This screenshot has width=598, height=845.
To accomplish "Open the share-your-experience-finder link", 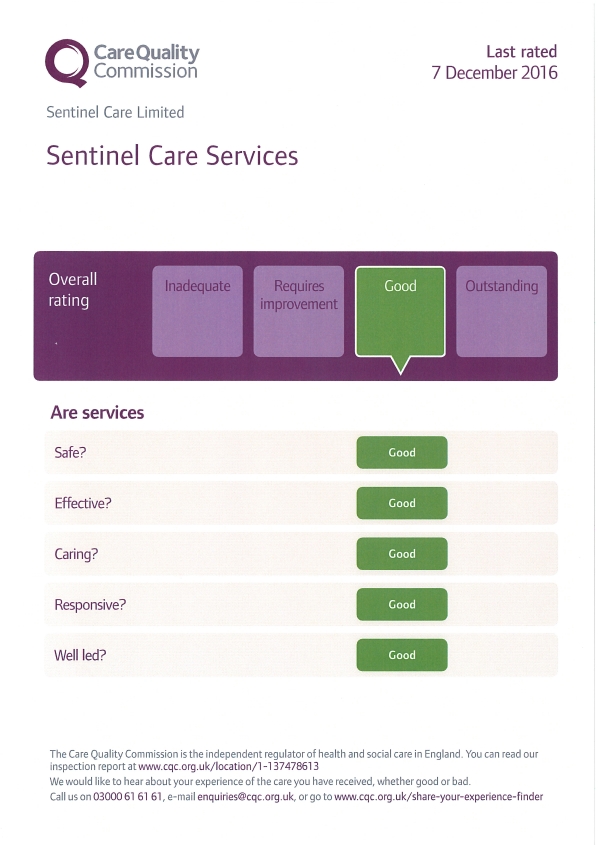I will pos(439,796).
